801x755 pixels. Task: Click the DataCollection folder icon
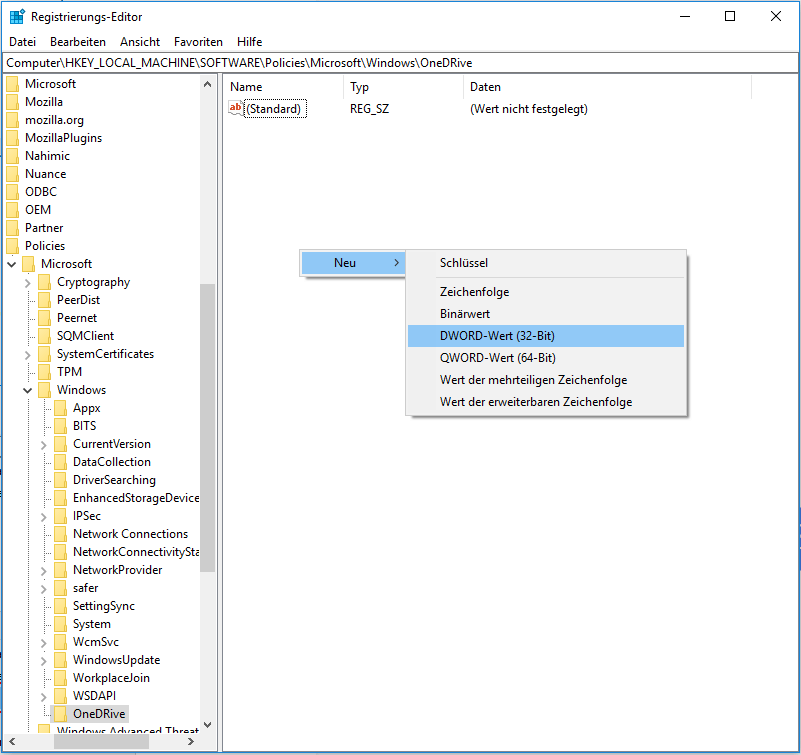(x=60, y=462)
